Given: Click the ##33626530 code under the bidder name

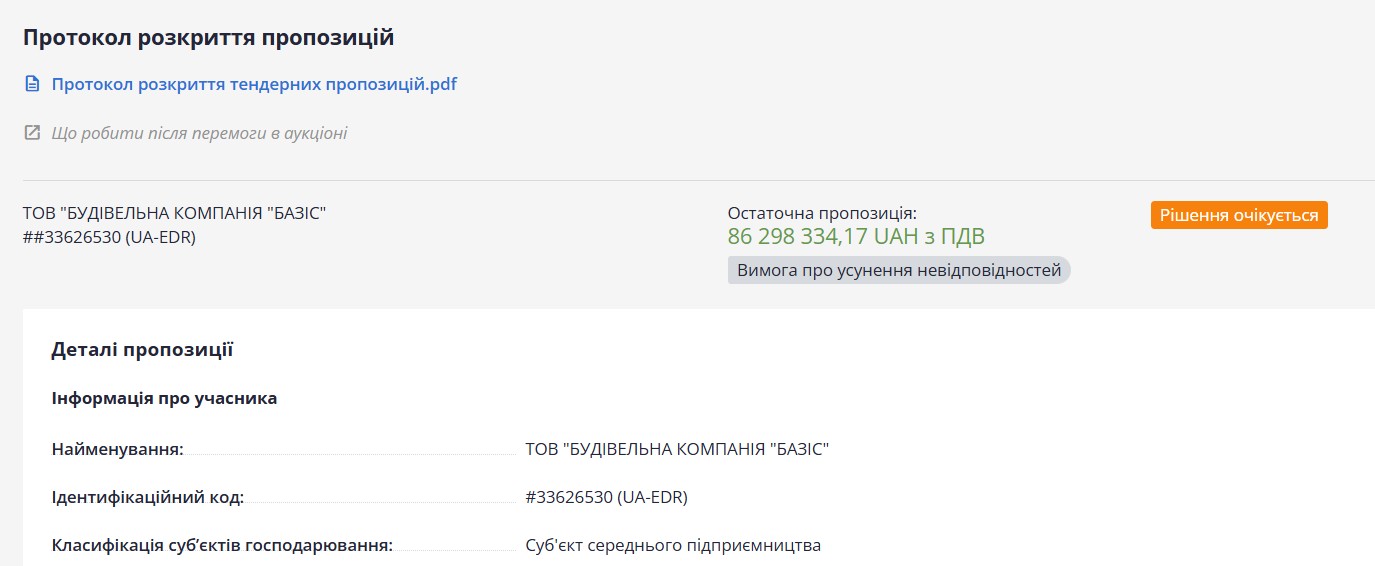Looking at the screenshot, I should (x=109, y=237).
